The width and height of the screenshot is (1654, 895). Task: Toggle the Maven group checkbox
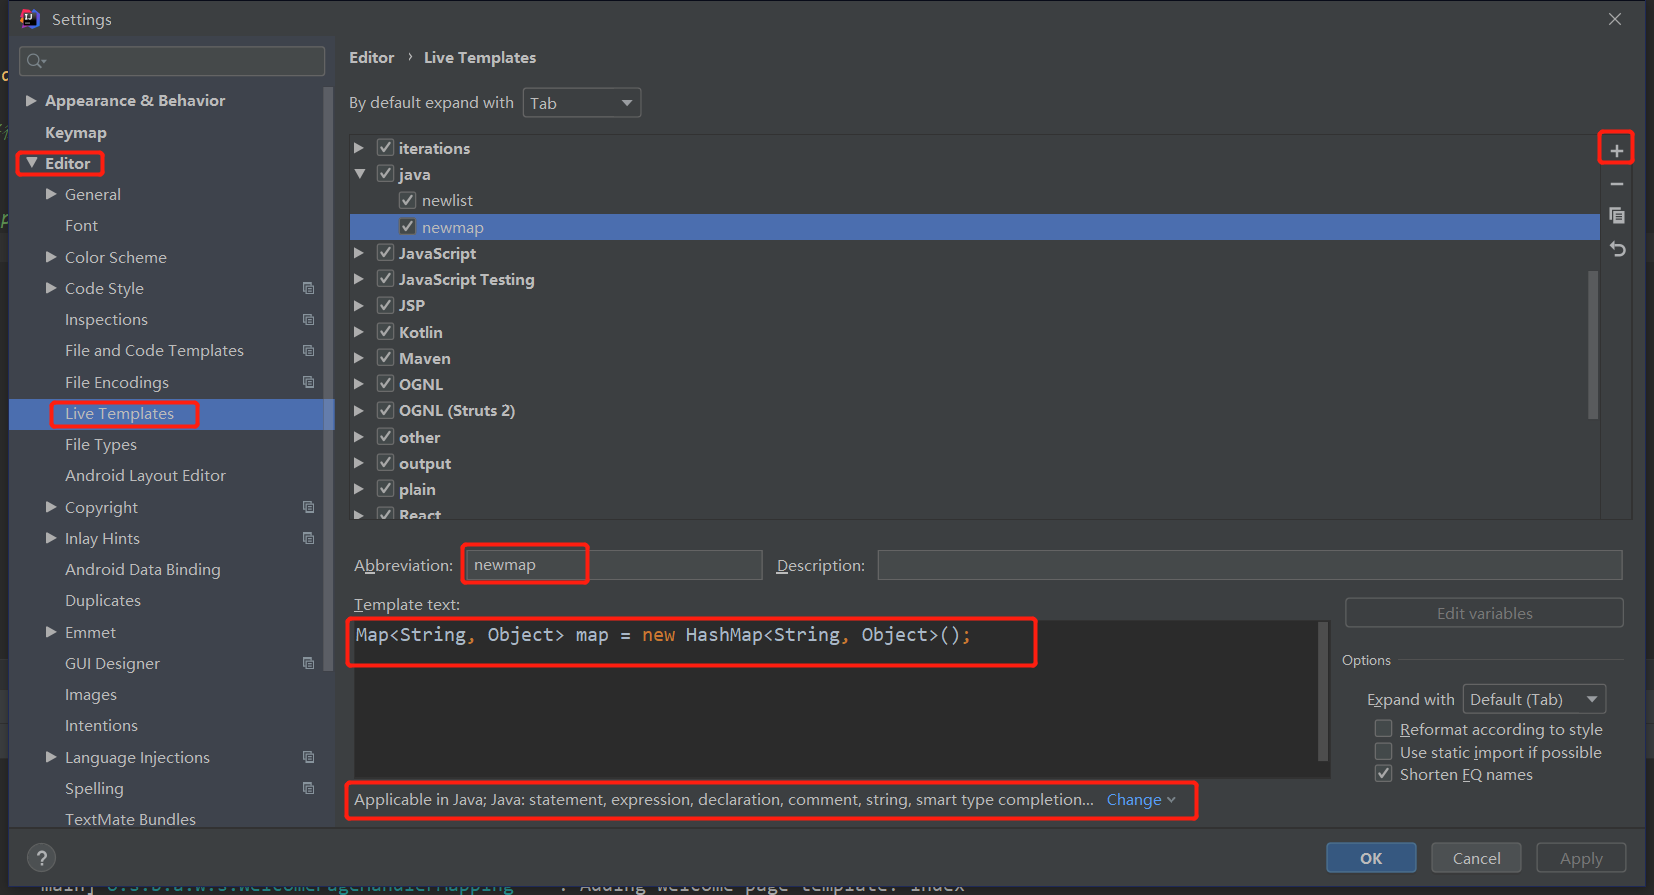coord(385,357)
